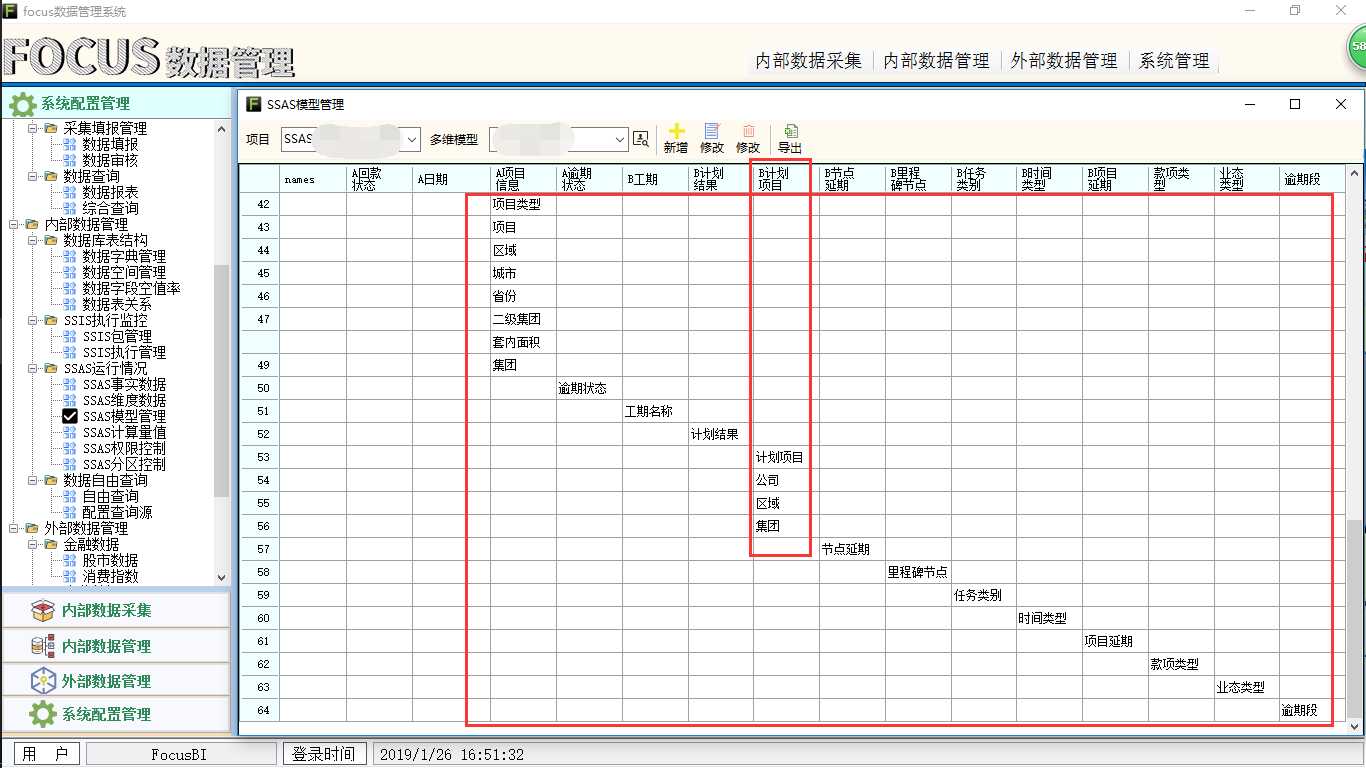The image size is (1366, 768).
Task: Click the FocusBI user field in status bar
Action: click(180, 754)
